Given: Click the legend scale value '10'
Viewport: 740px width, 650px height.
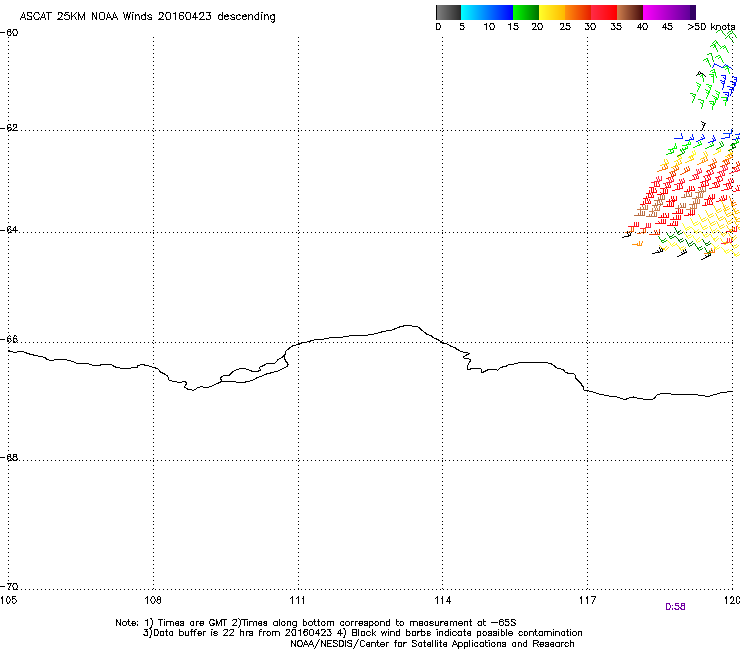Looking at the screenshot, I should [489, 27].
